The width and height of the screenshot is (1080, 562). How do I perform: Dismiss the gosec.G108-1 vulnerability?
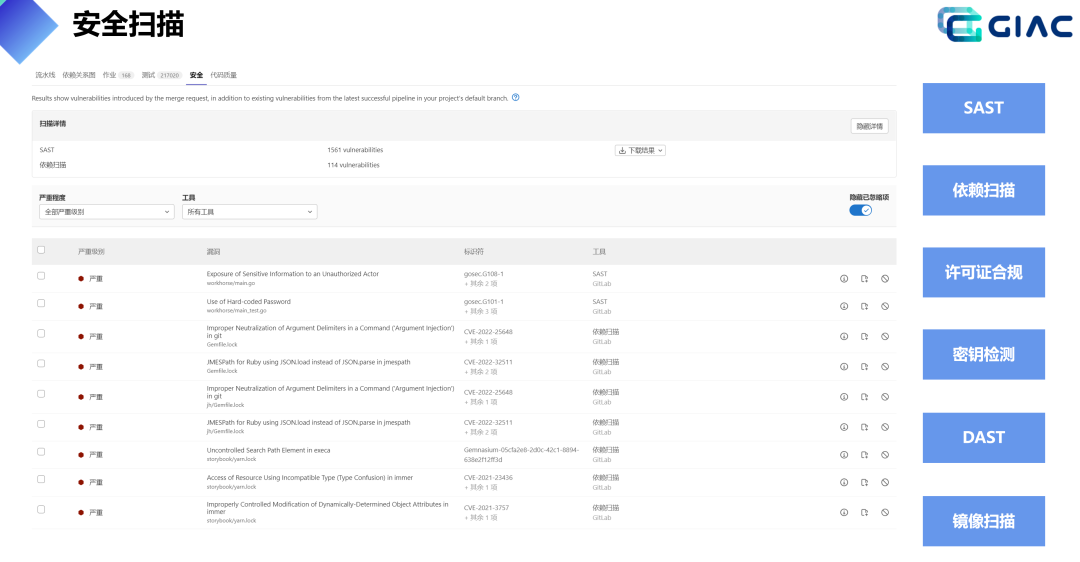885,279
